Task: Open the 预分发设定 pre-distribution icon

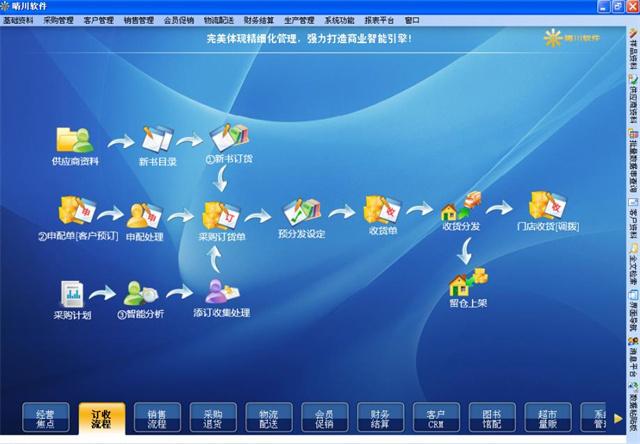Action: [302, 212]
